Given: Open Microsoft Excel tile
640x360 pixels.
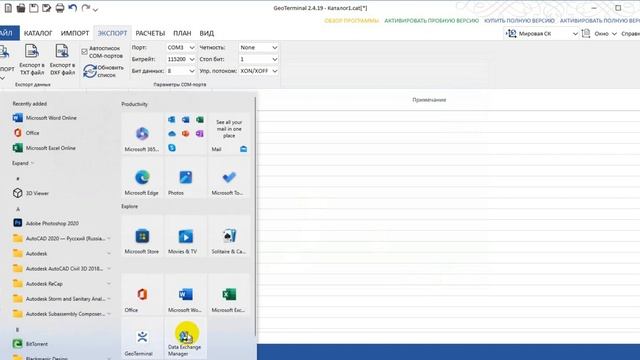Looking at the screenshot, I should (x=229, y=294).
